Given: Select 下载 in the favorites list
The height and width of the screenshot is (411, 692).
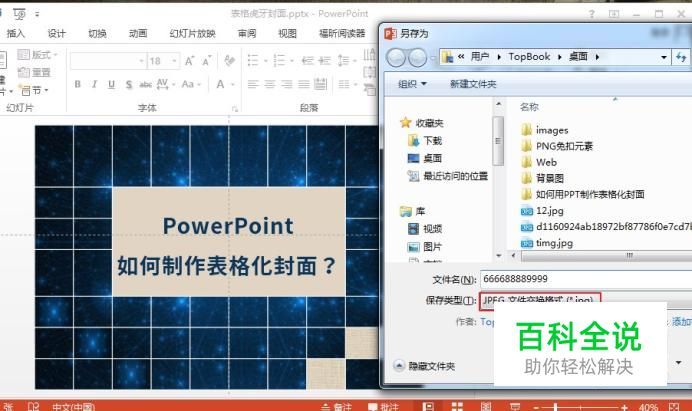Looking at the screenshot, I should pyautogui.click(x=425, y=141).
